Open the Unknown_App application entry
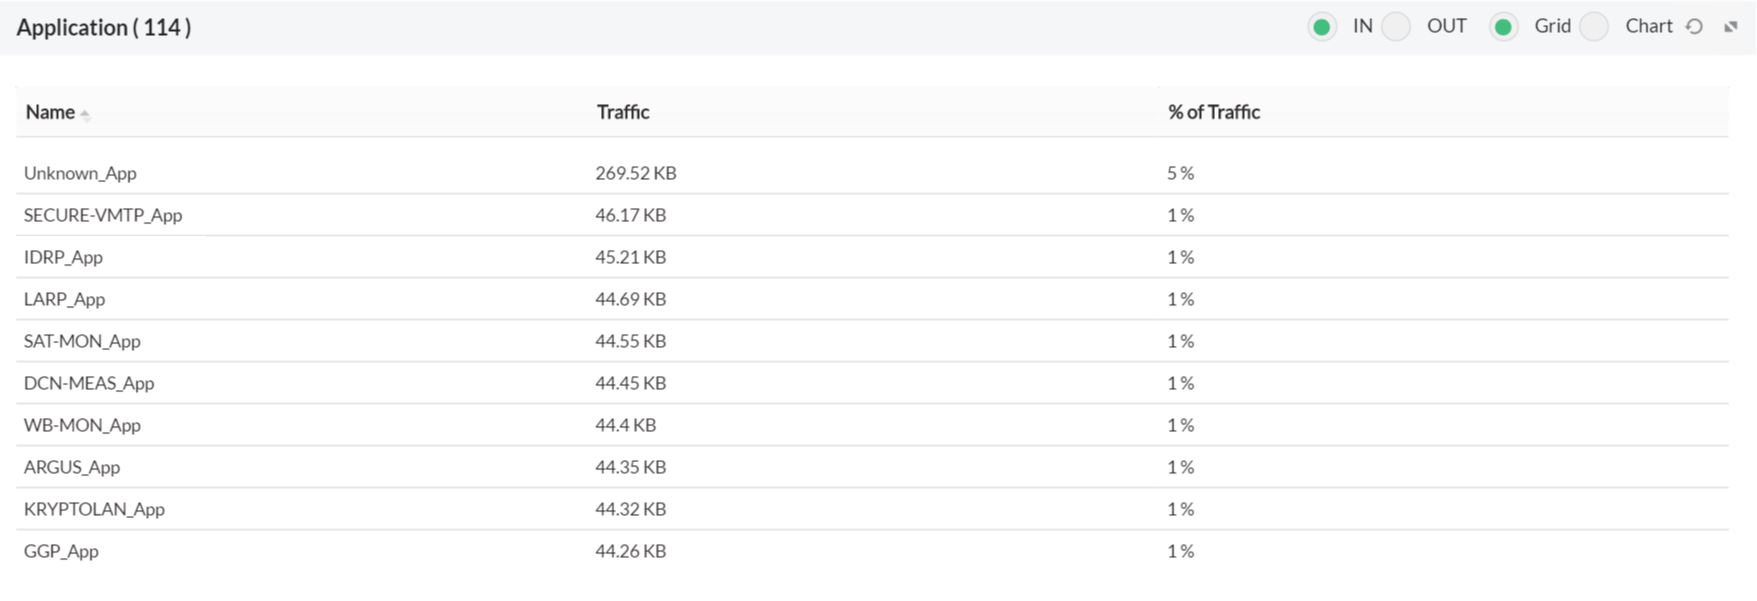The width and height of the screenshot is (1757, 601). [x=80, y=173]
